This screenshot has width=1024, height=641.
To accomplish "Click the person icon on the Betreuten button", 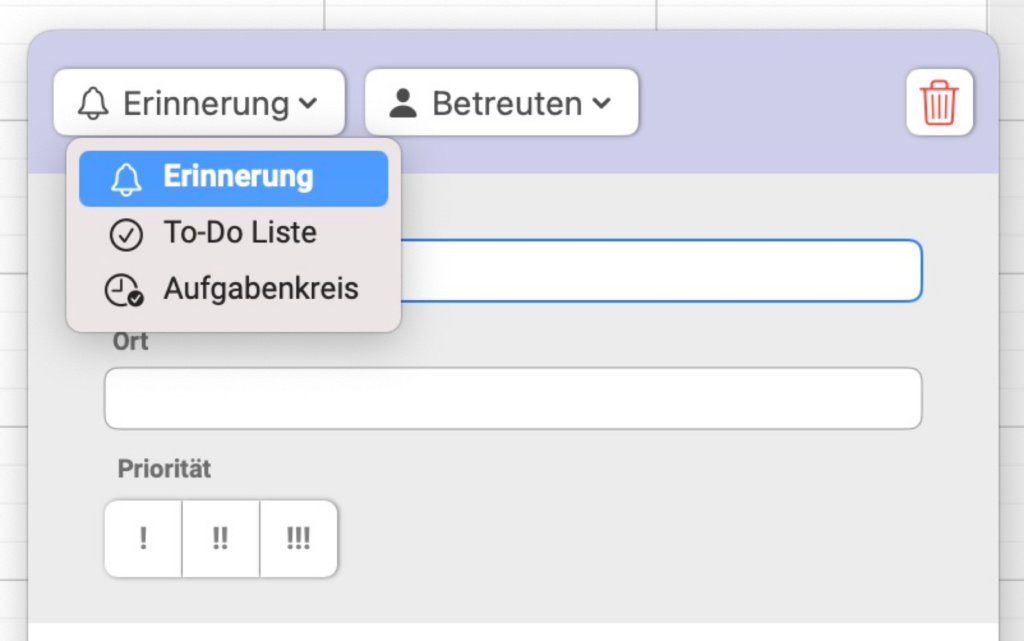I will click(403, 103).
